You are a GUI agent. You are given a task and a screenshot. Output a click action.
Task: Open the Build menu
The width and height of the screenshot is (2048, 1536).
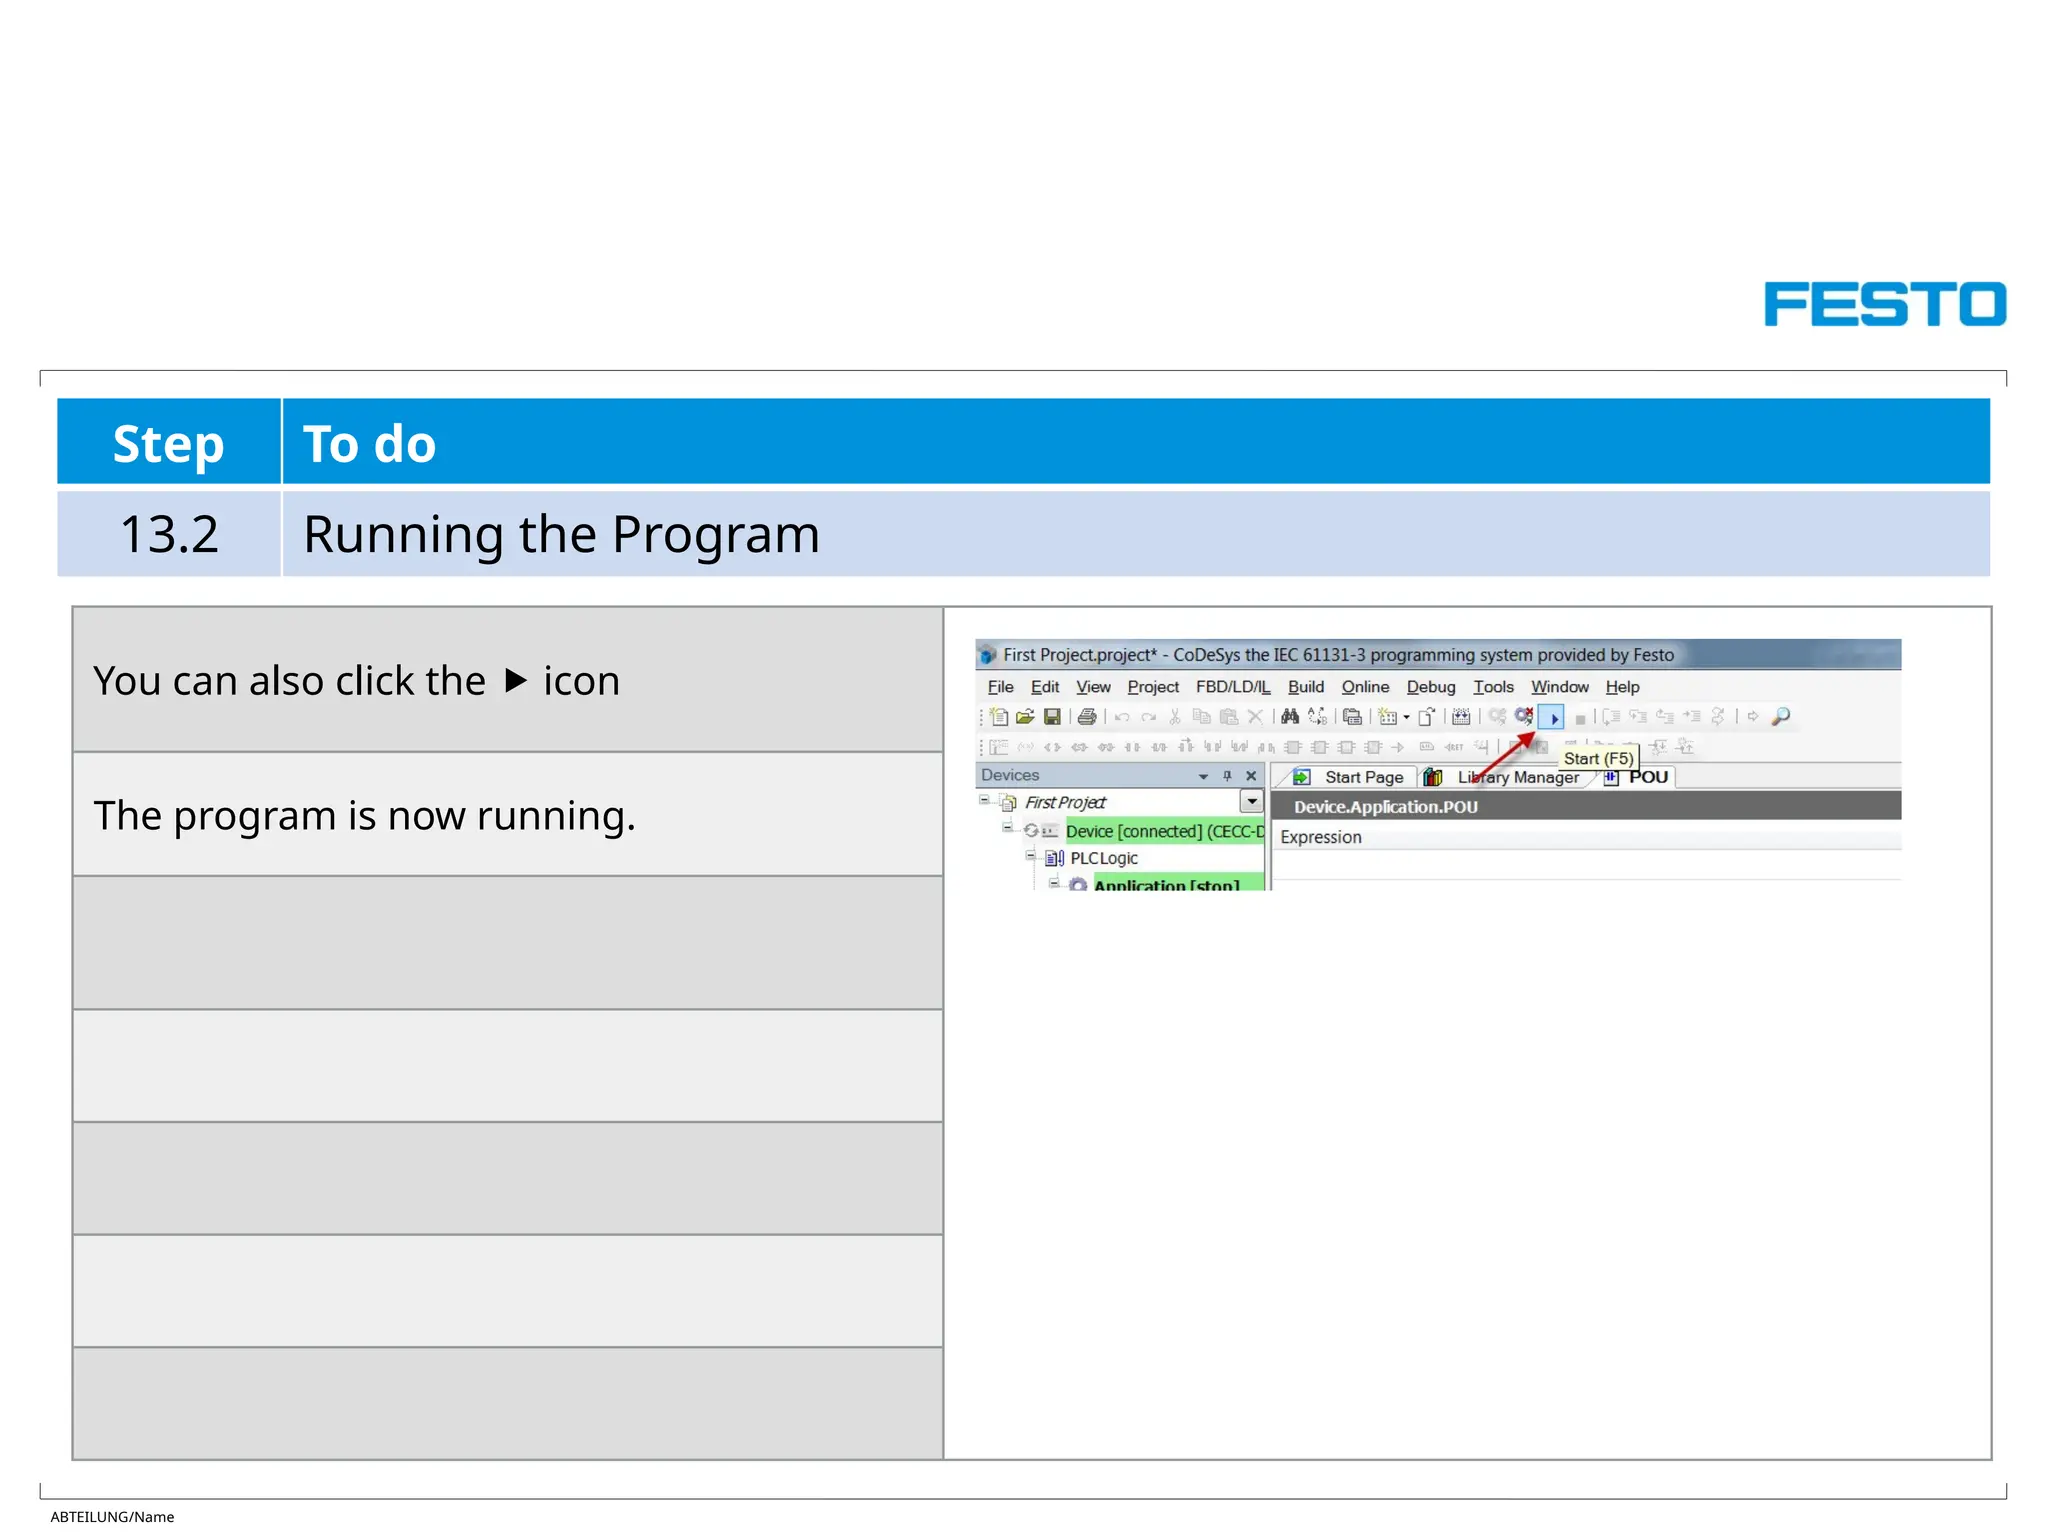click(x=1306, y=687)
